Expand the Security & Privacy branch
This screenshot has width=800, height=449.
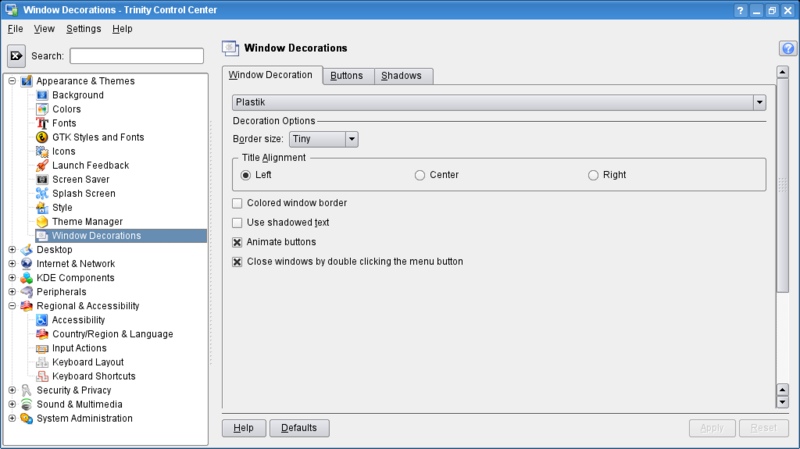click(x=12, y=390)
